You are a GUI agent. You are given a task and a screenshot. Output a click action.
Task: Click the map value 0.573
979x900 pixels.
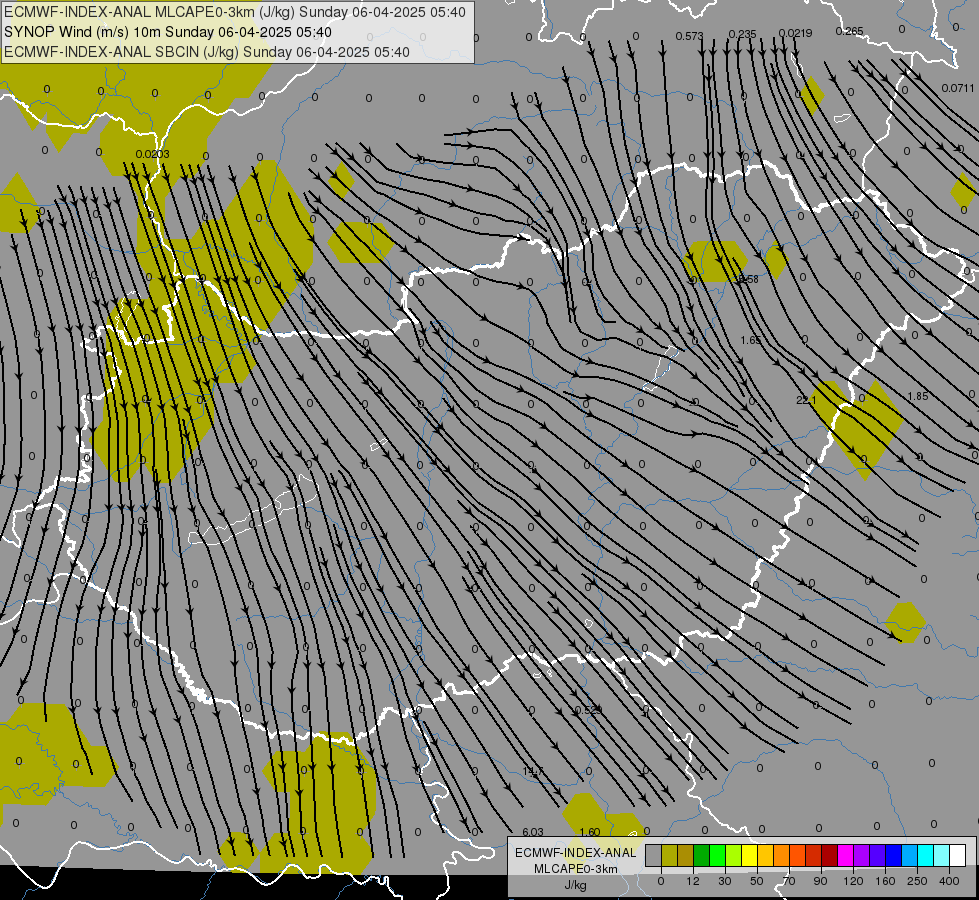pyautogui.click(x=689, y=36)
